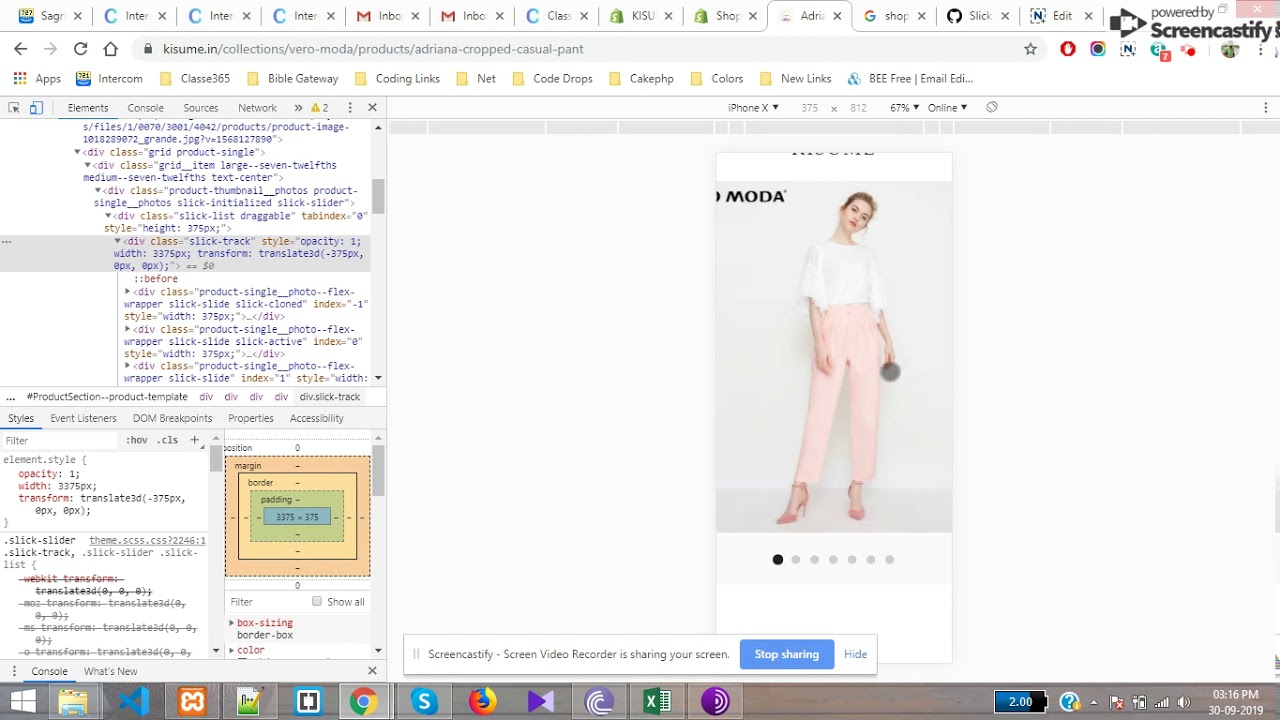Expand the box-sizing computed property
The width and height of the screenshot is (1280, 720).
tap(232, 623)
